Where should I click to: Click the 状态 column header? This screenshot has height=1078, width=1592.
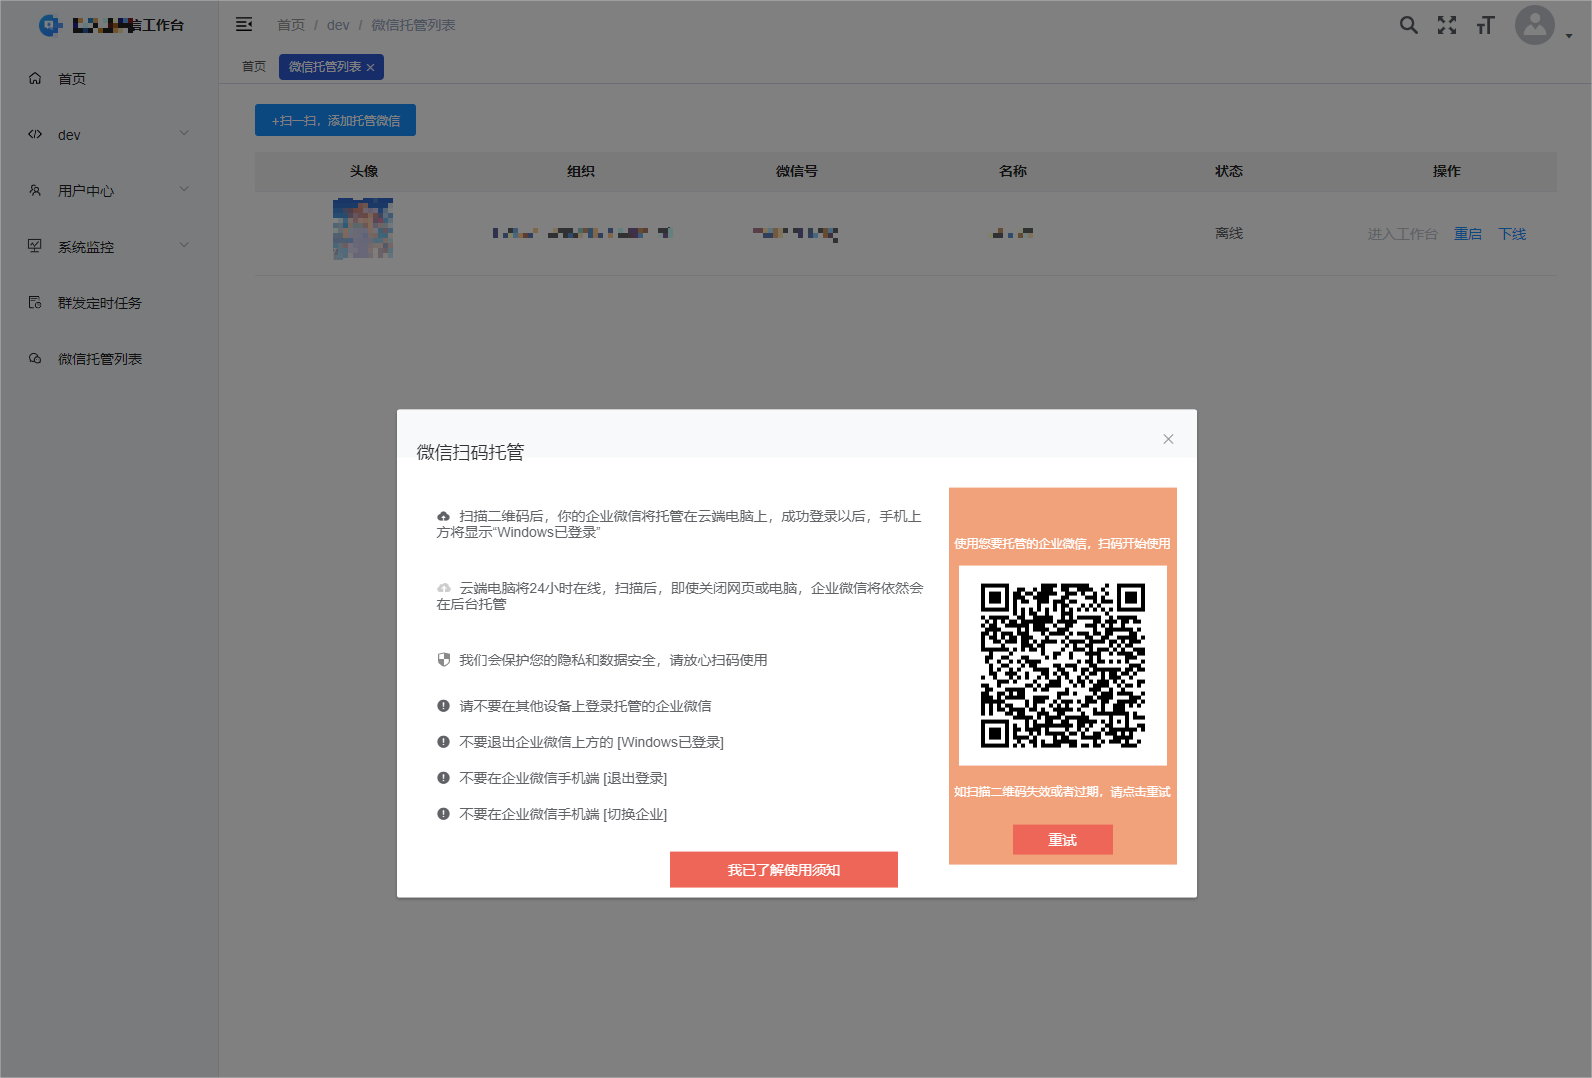pyautogui.click(x=1229, y=171)
